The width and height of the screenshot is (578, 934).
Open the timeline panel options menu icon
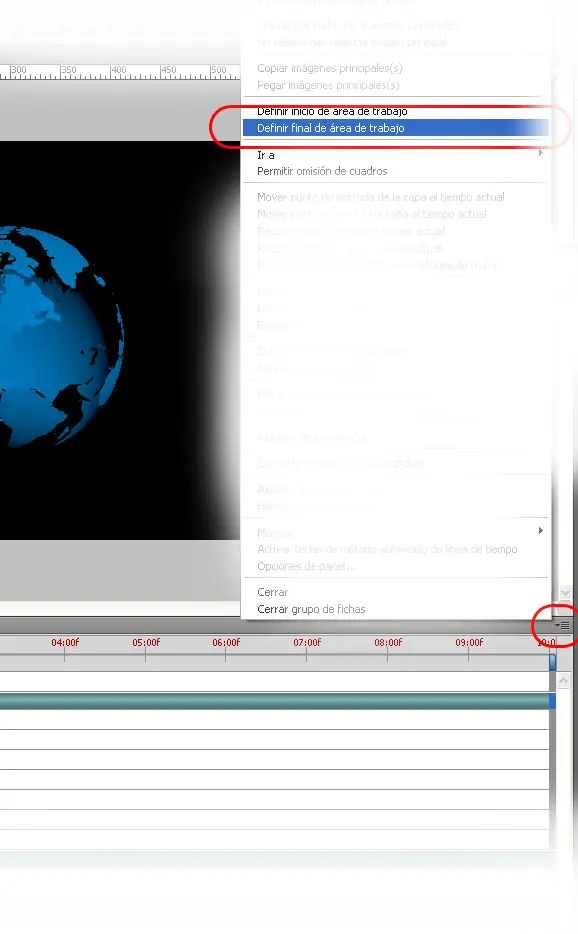click(x=563, y=625)
